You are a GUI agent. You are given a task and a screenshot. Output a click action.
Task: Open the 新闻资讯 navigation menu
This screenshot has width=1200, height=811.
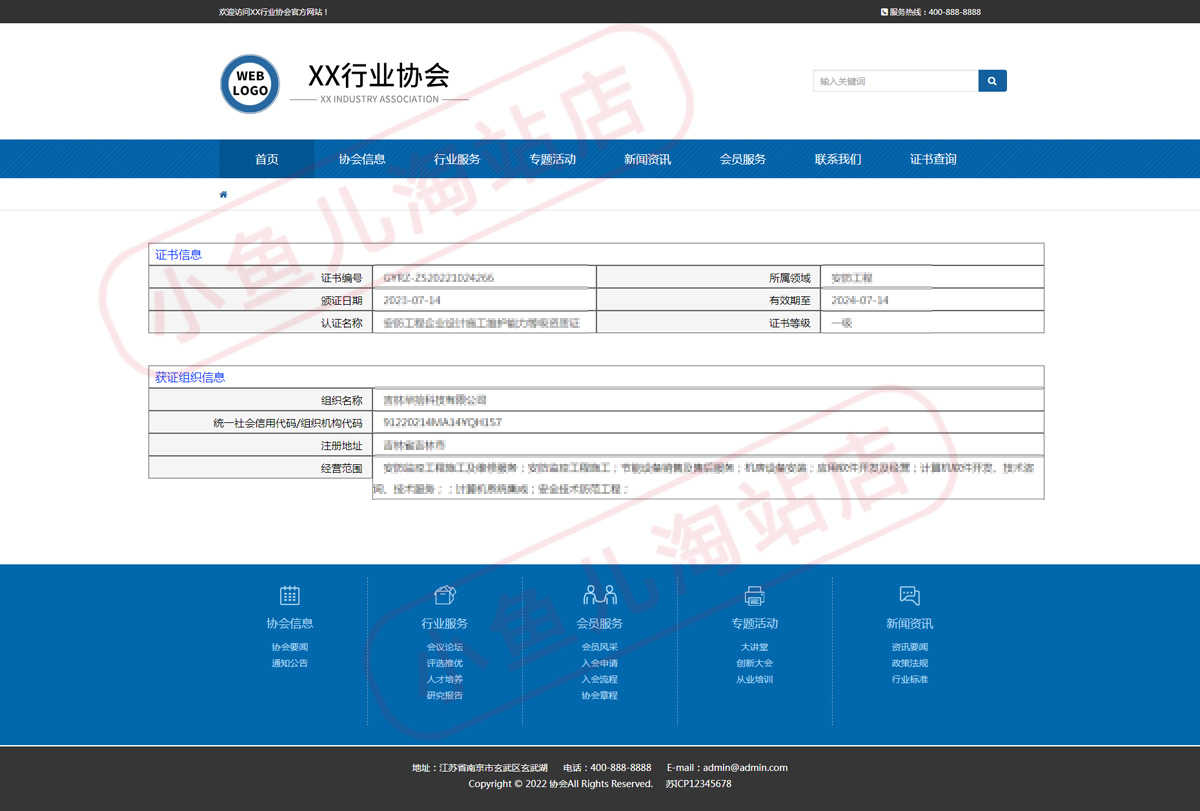[647, 159]
